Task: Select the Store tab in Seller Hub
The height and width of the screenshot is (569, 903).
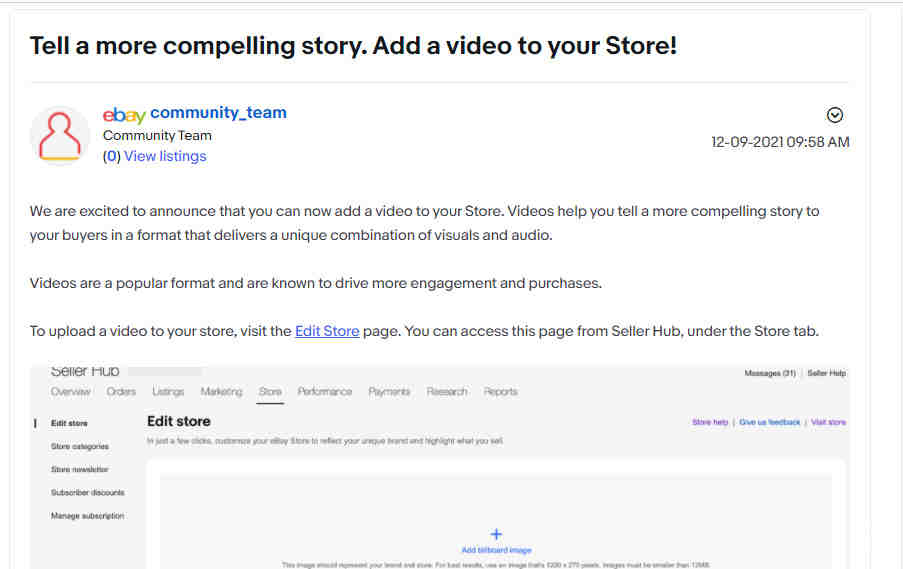Action: point(270,392)
